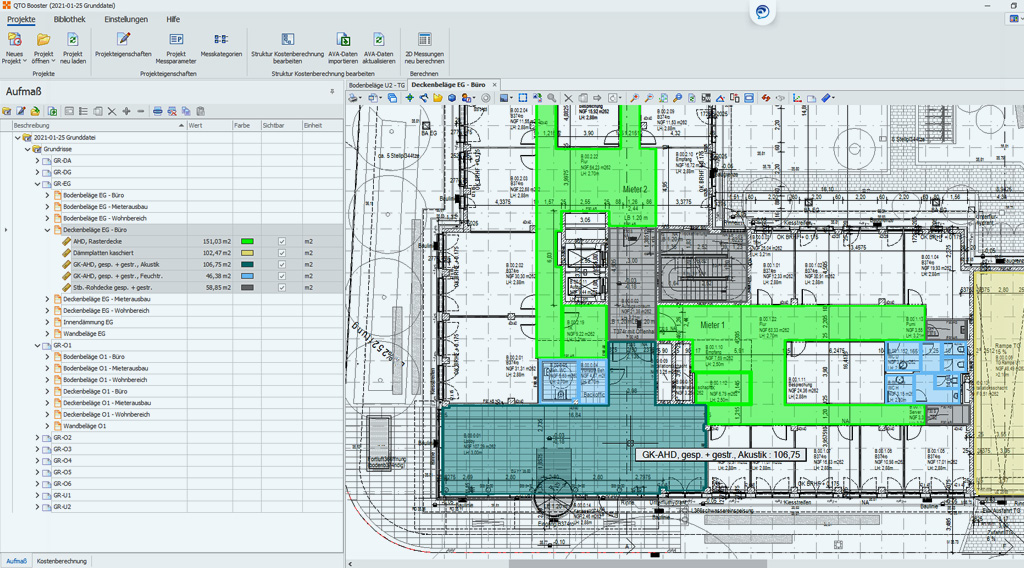Click AVA-Daten importieren icon
Screen dimensions: 1024x568
coord(342,40)
